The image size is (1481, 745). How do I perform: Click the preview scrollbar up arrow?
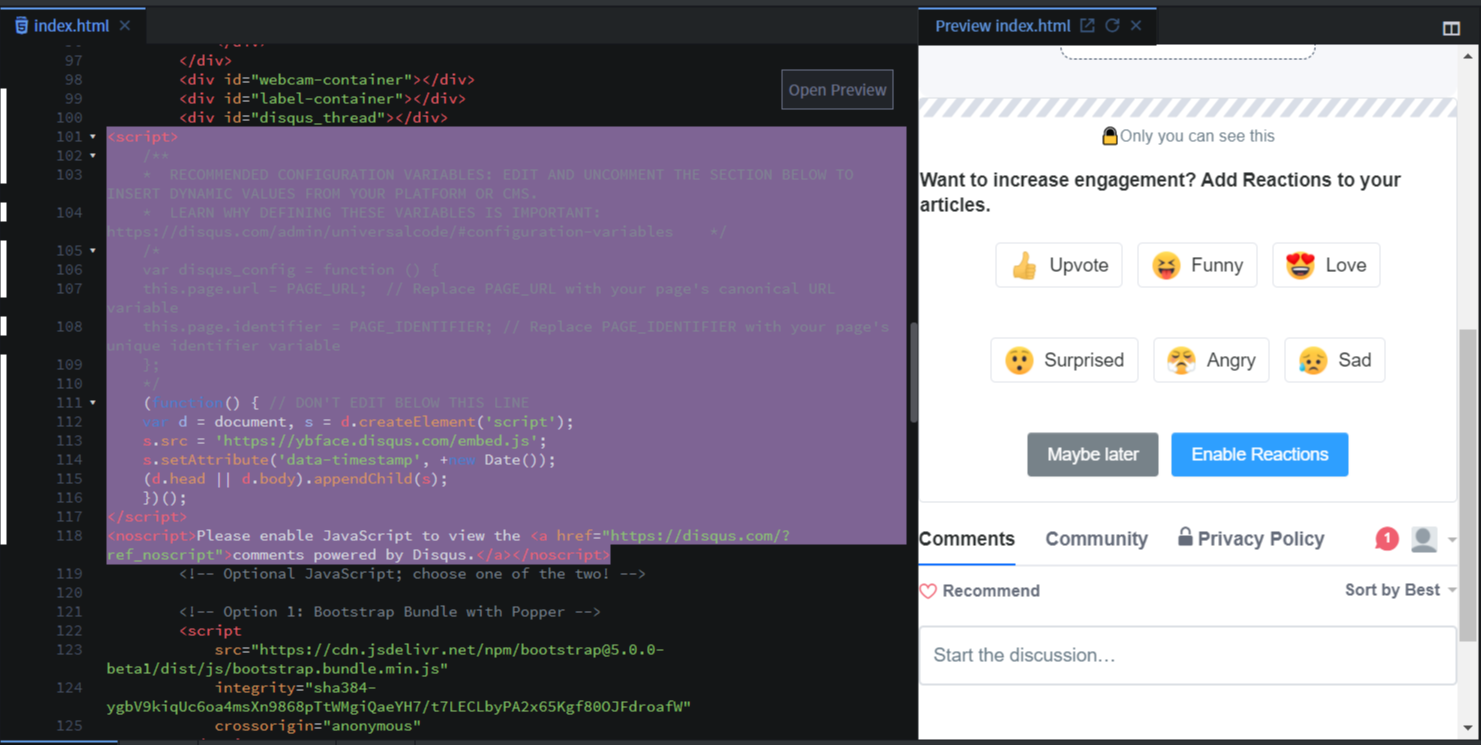click(1467, 56)
